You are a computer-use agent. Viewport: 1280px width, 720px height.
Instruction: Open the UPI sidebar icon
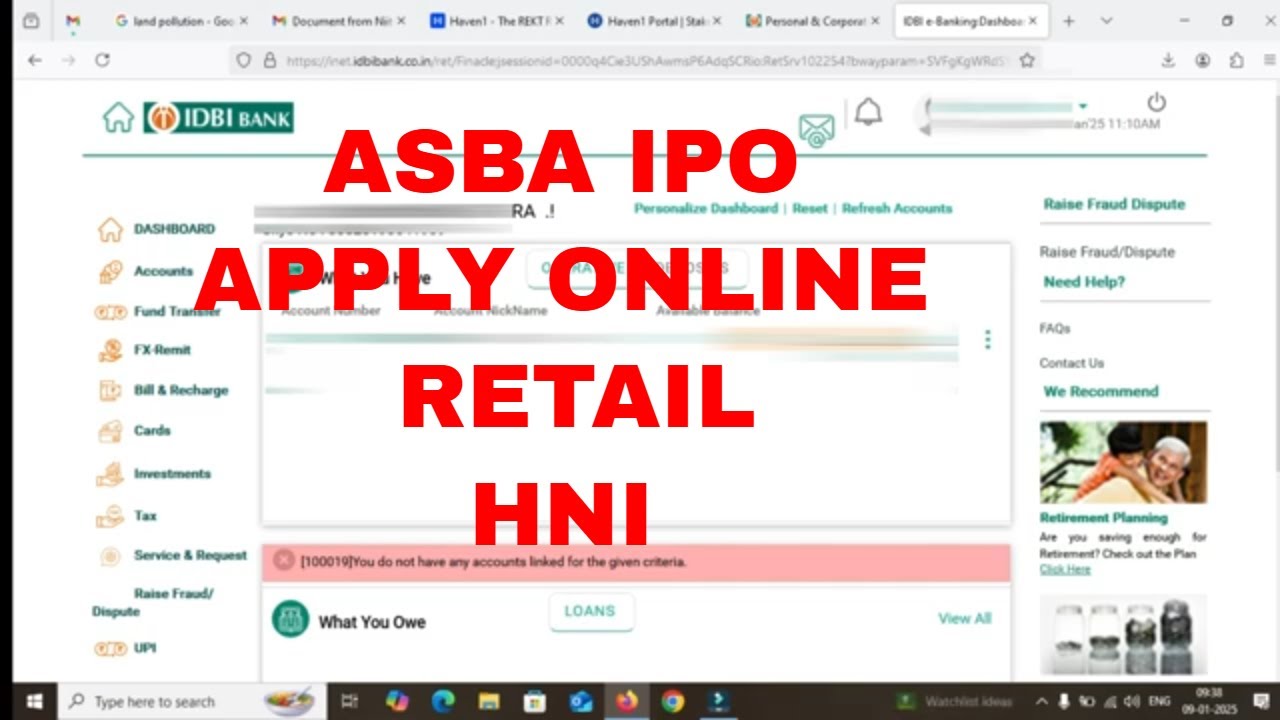110,648
